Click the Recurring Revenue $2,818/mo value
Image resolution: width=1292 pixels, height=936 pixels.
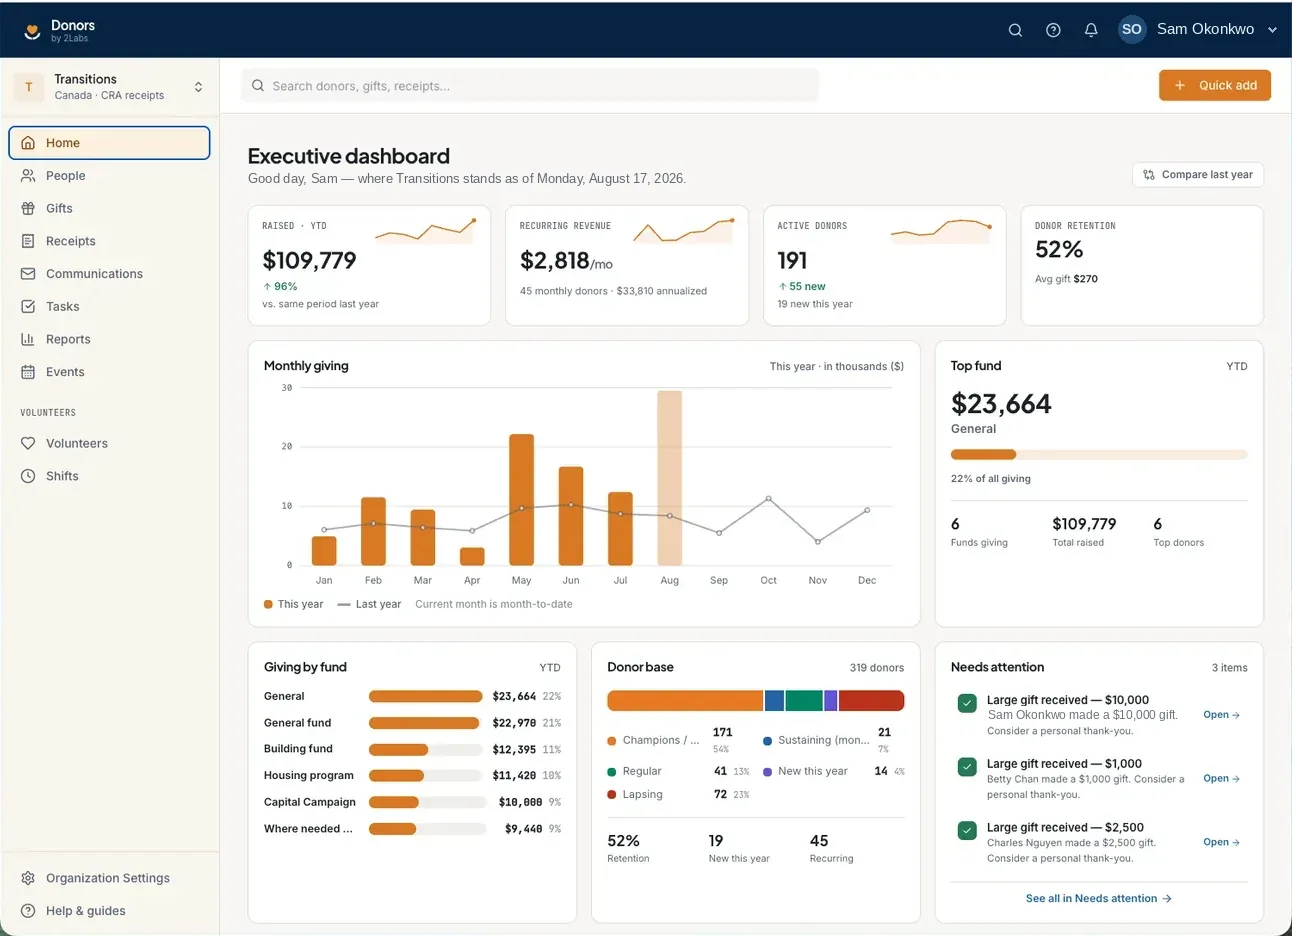click(x=566, y=261)
